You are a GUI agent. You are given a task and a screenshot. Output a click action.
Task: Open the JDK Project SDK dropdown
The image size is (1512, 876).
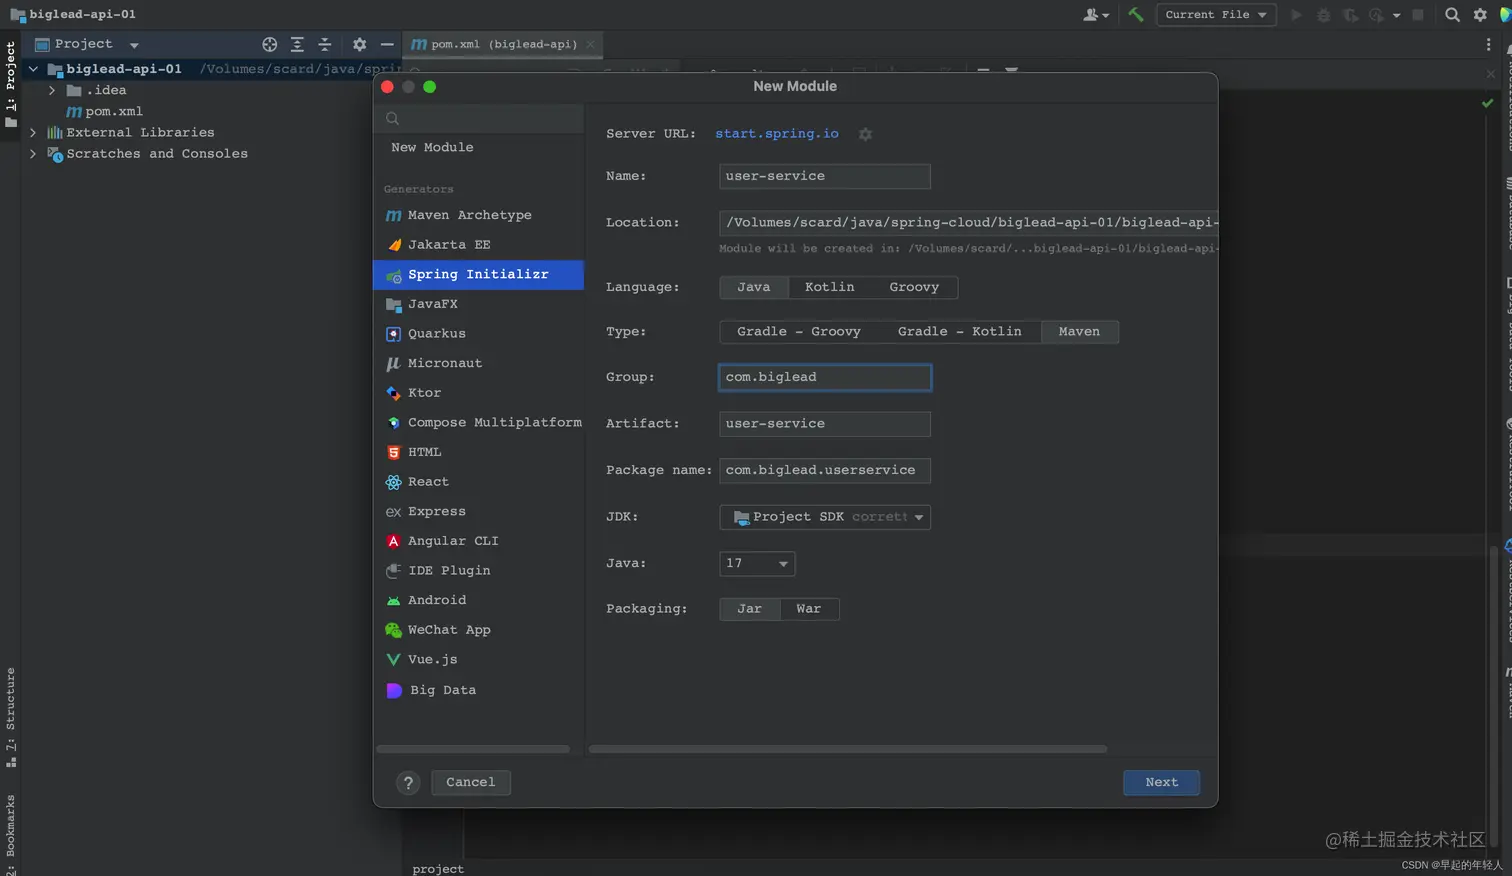point(825,517)
